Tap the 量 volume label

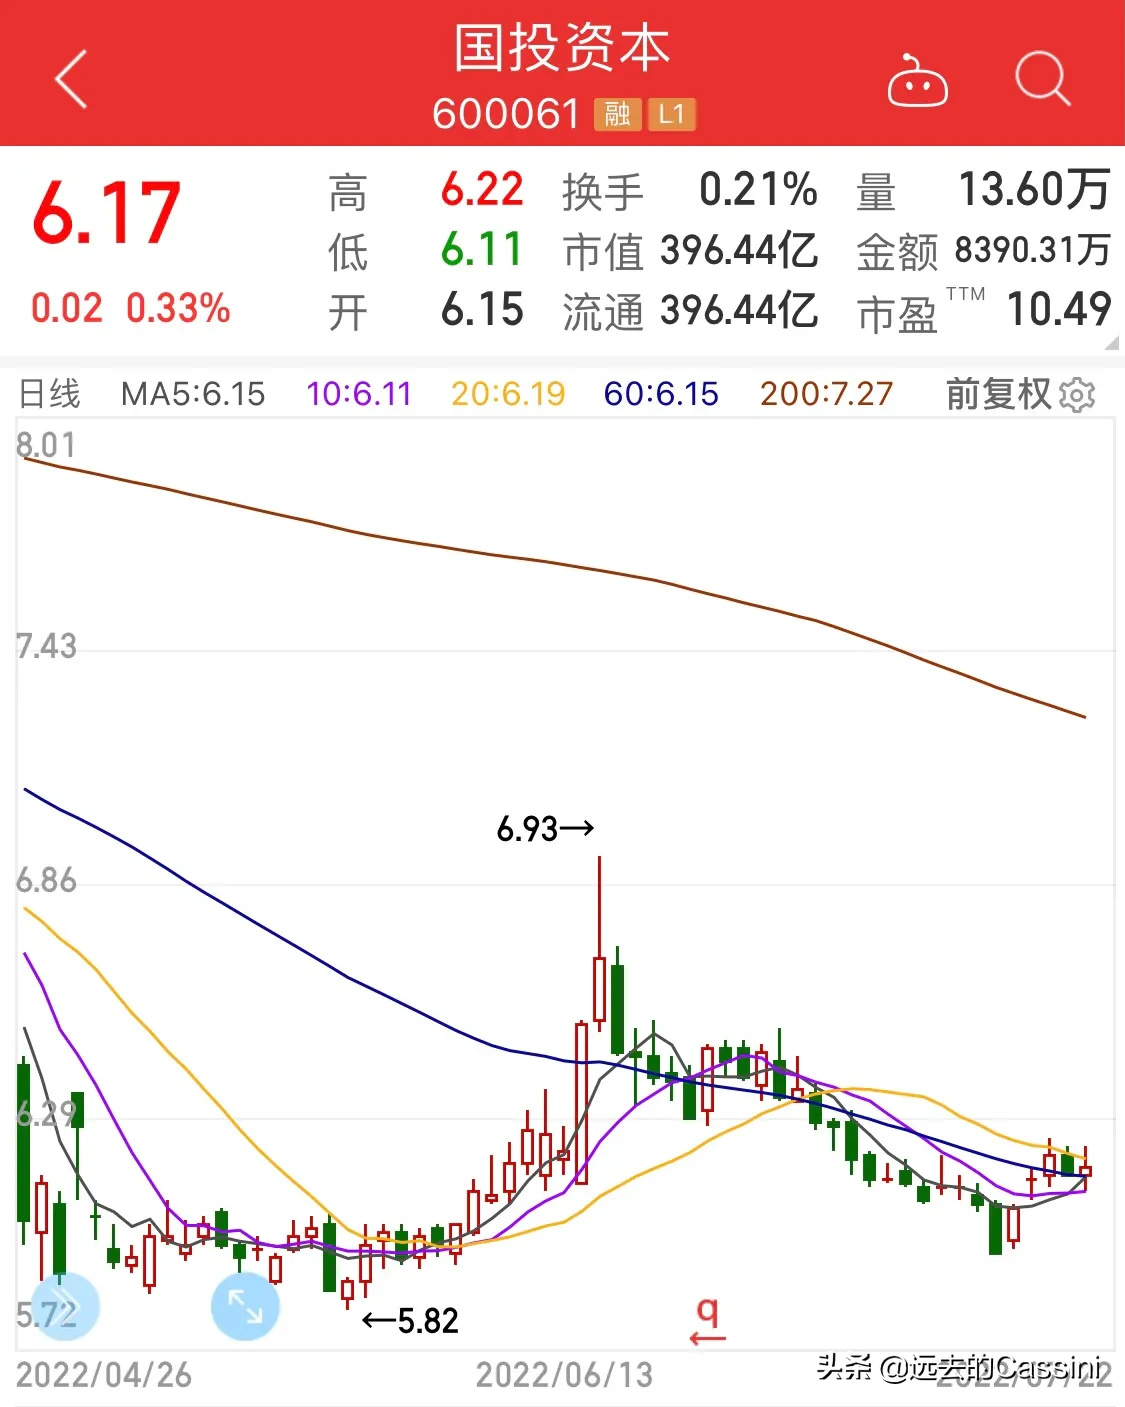[876, 192]
